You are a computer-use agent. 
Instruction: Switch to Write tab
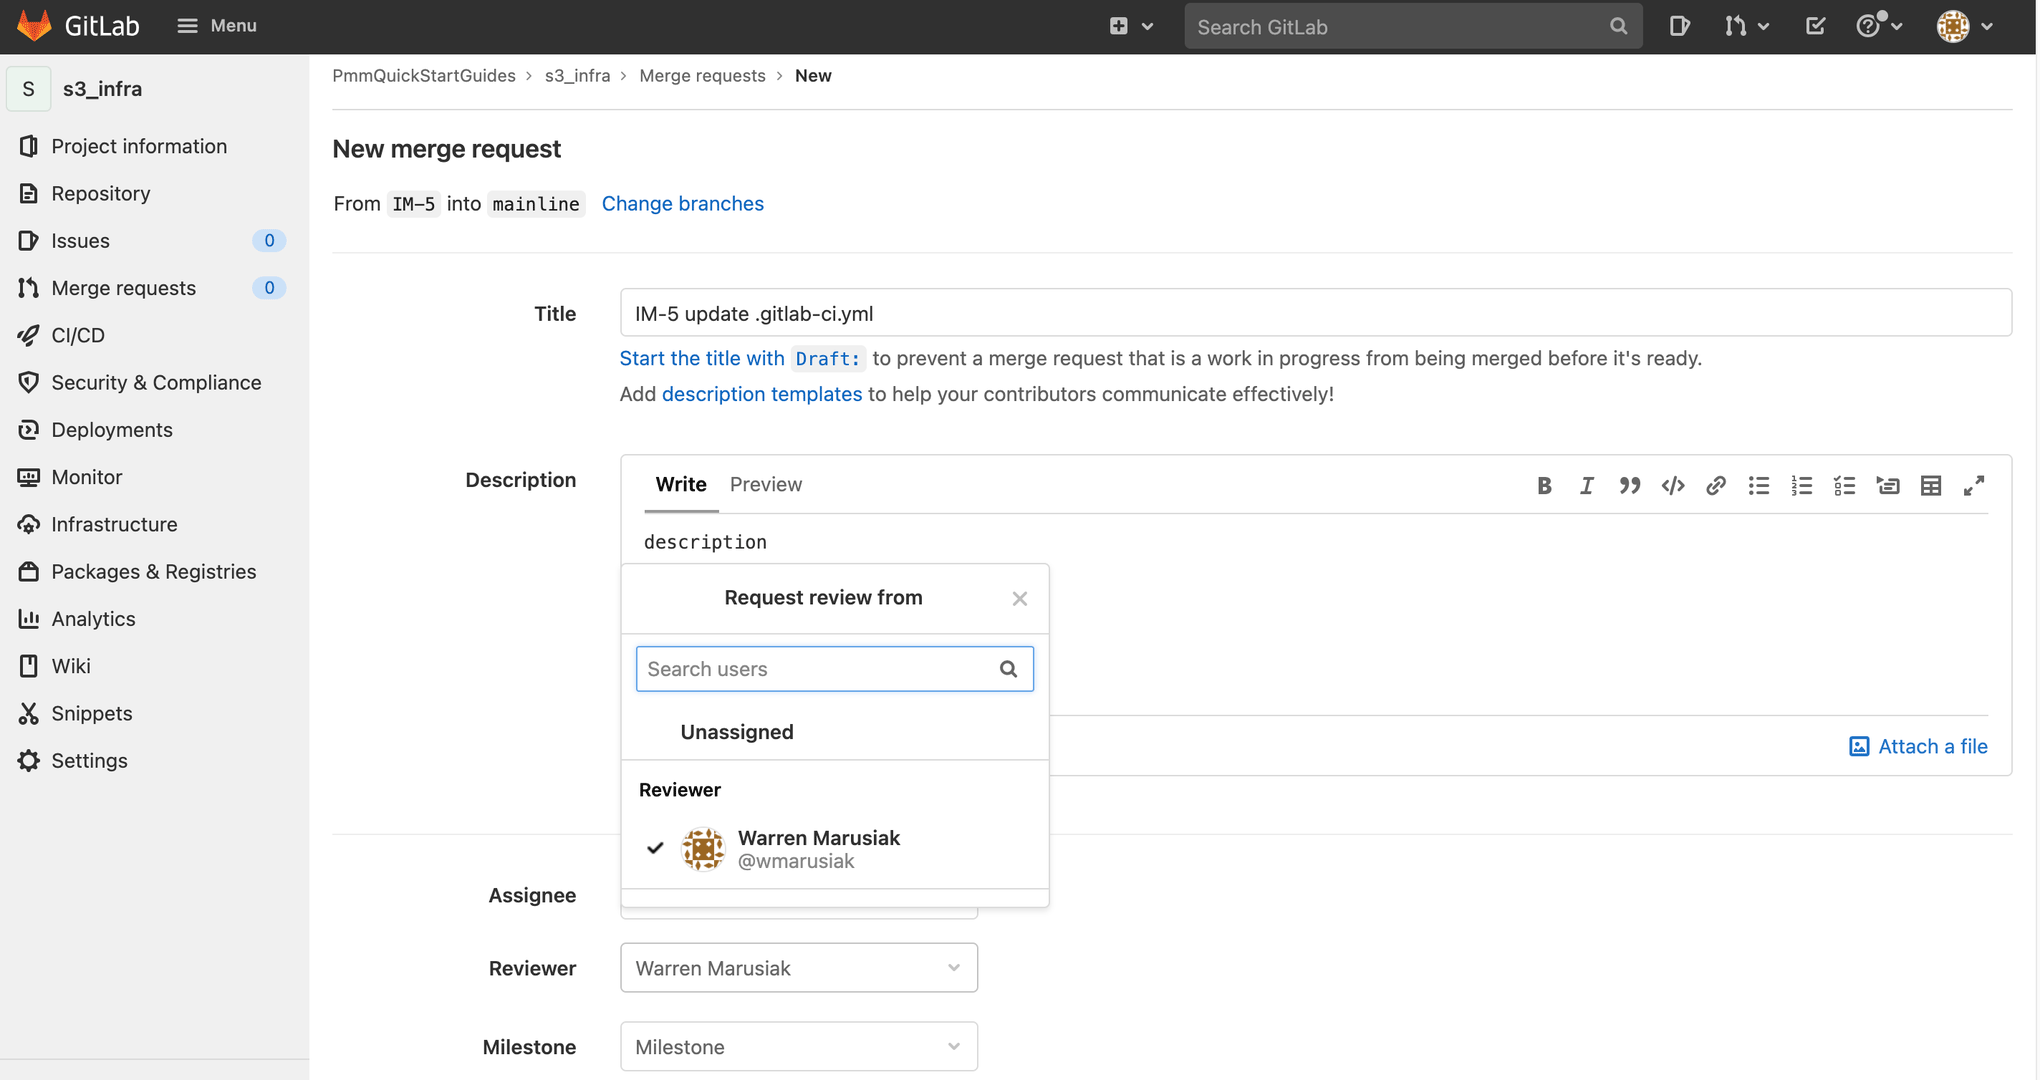[x=680, y=483]
